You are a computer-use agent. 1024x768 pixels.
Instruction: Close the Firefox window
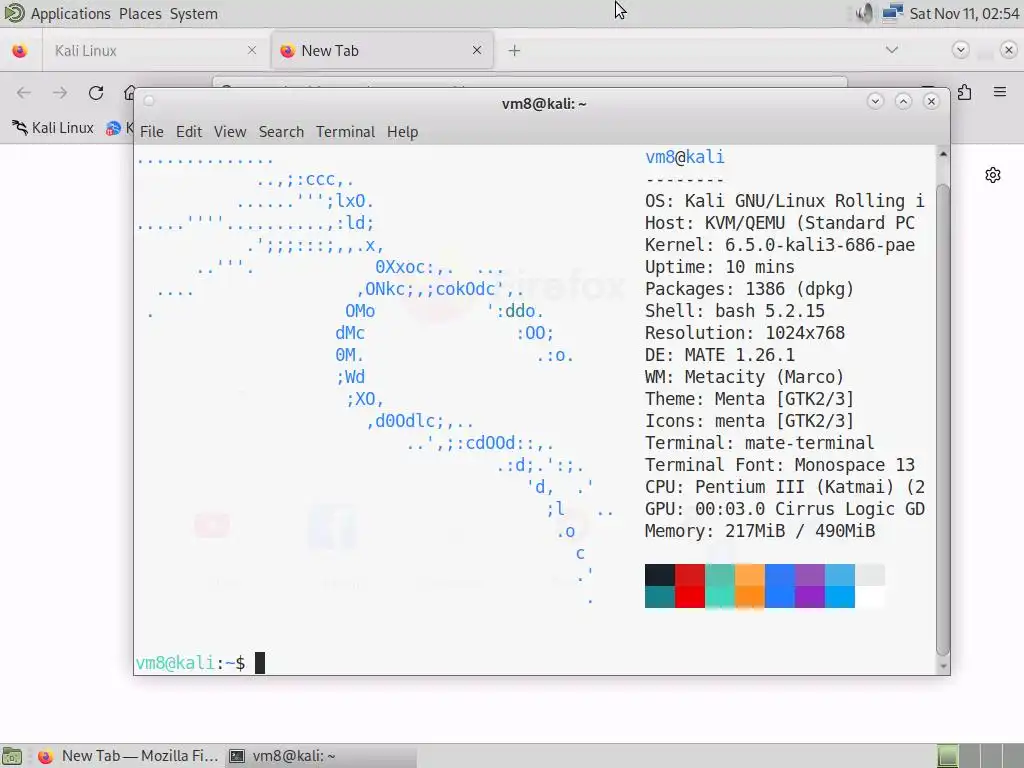1008,50
